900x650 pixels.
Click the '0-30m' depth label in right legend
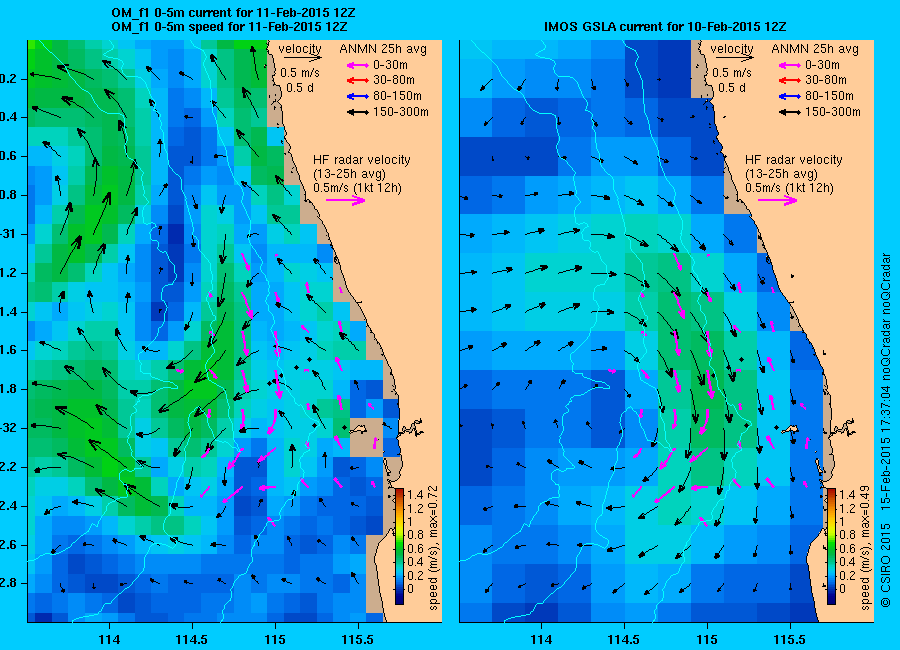pyautogui.click(x=823, y=65)
